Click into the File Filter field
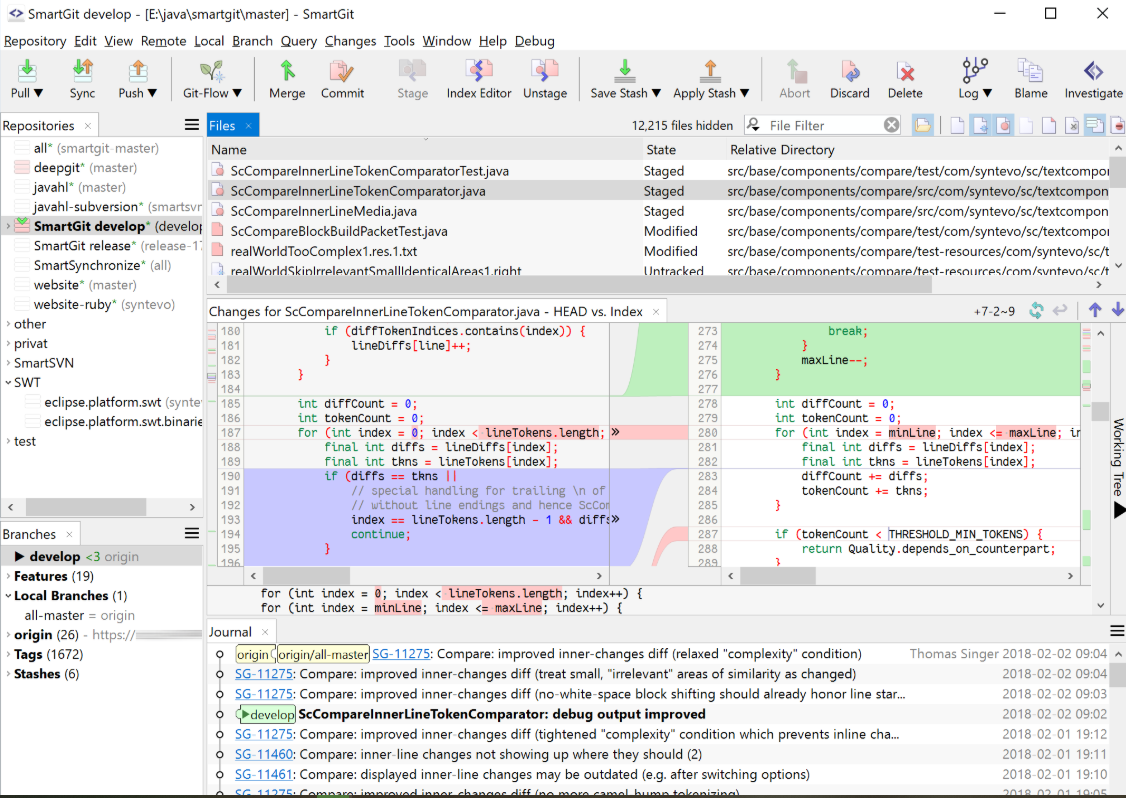1126x798 pixels. tap(823, 125)
